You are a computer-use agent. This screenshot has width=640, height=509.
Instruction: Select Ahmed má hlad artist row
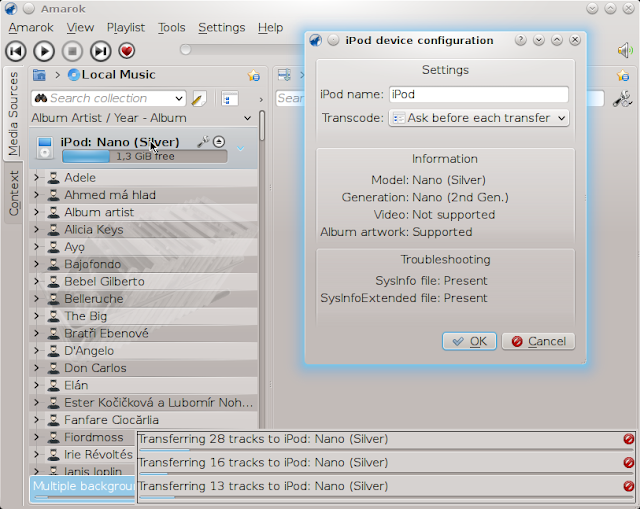point(143,195)
